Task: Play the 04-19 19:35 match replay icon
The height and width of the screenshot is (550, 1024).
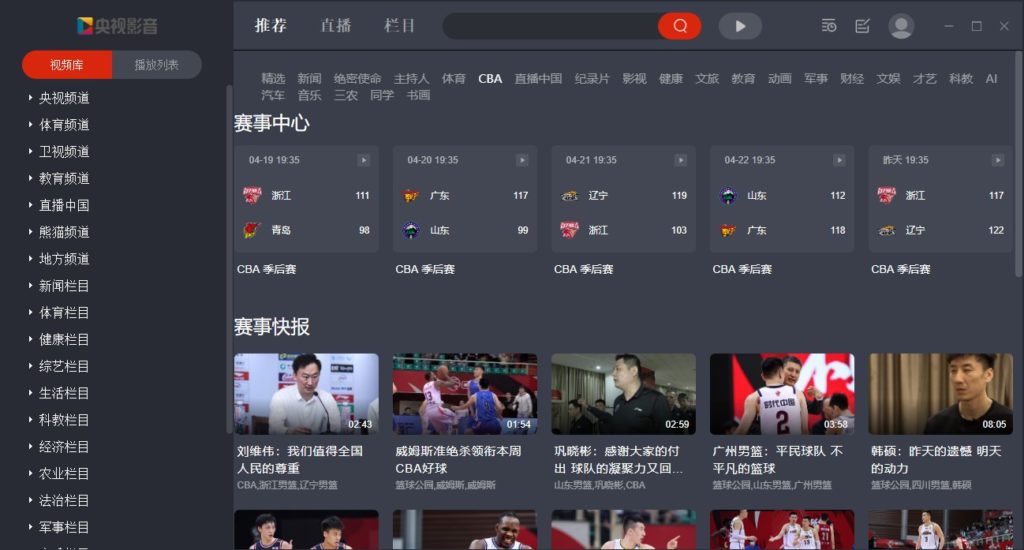Action: (x=363, y=160)
